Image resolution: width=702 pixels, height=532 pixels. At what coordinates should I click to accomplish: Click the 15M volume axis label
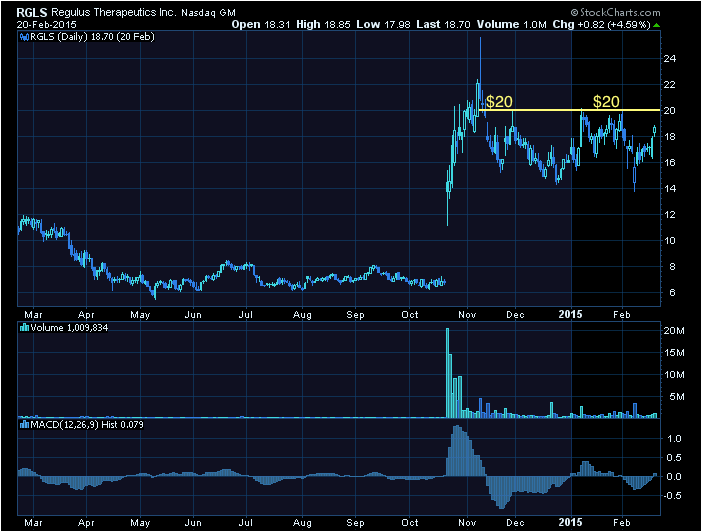pyautogui.click(x=674, y=353)
